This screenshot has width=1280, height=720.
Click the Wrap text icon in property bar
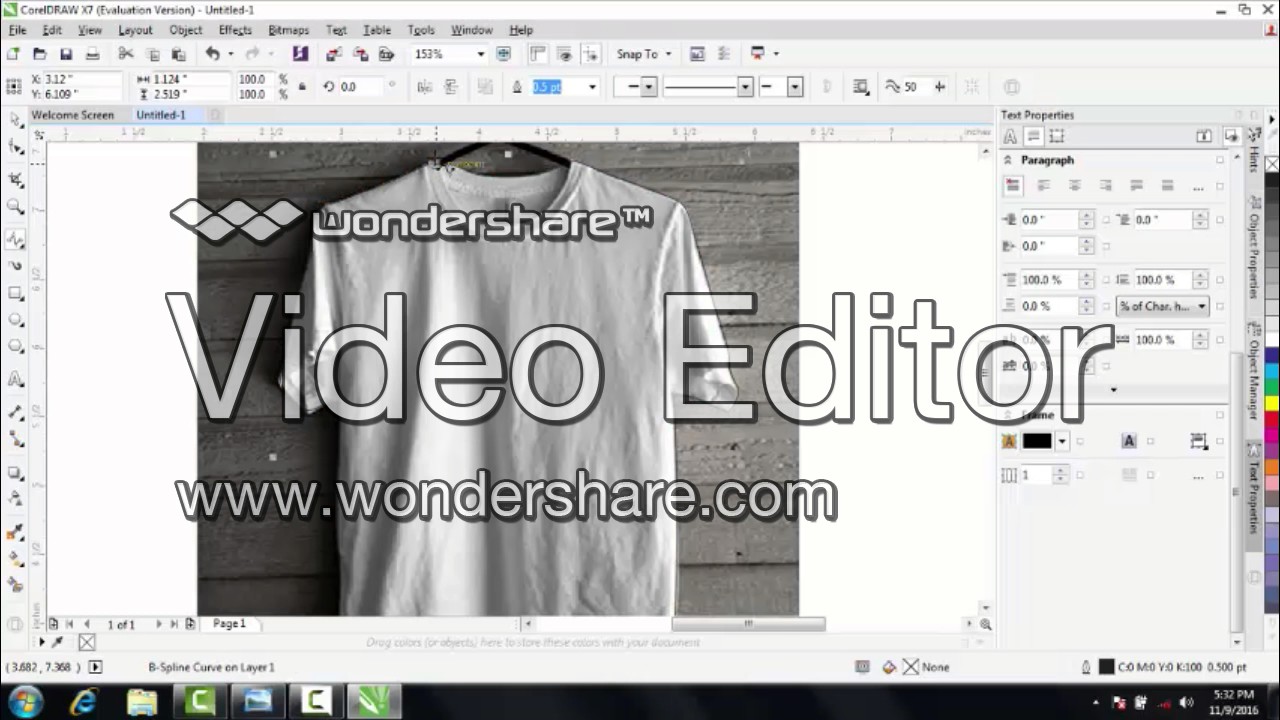tap(860, 87)
